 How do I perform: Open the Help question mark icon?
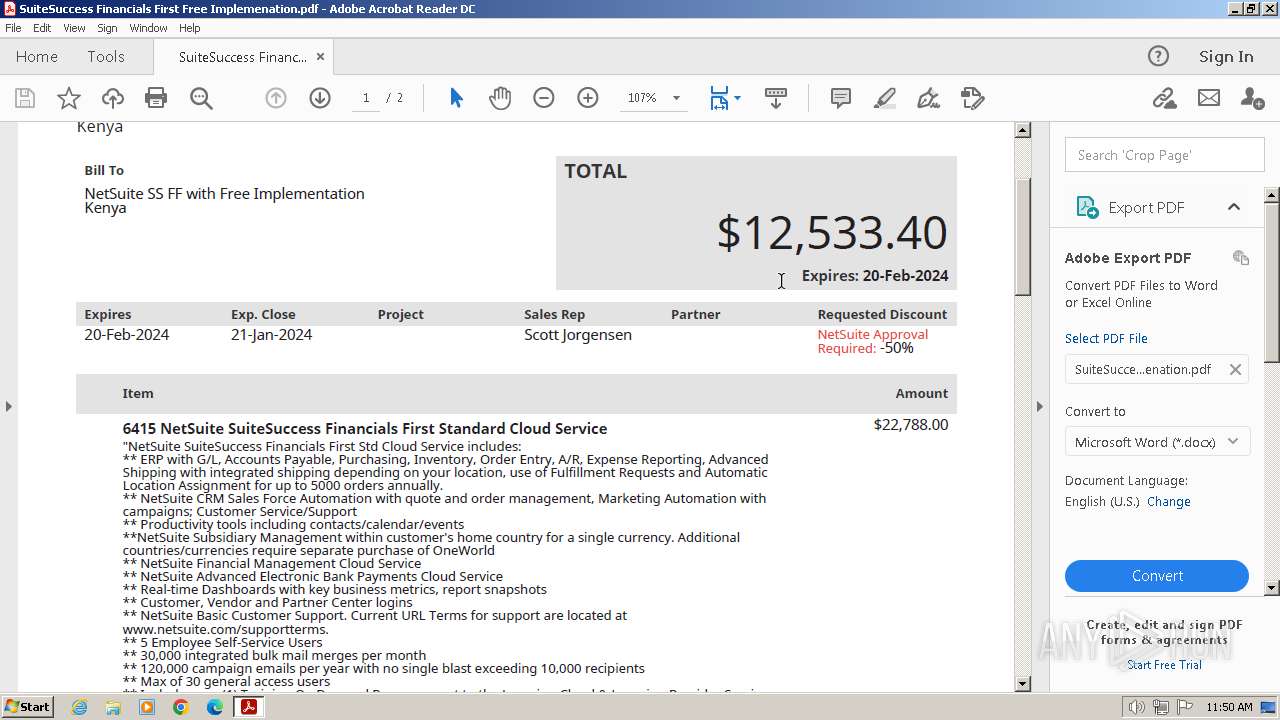1158,56
